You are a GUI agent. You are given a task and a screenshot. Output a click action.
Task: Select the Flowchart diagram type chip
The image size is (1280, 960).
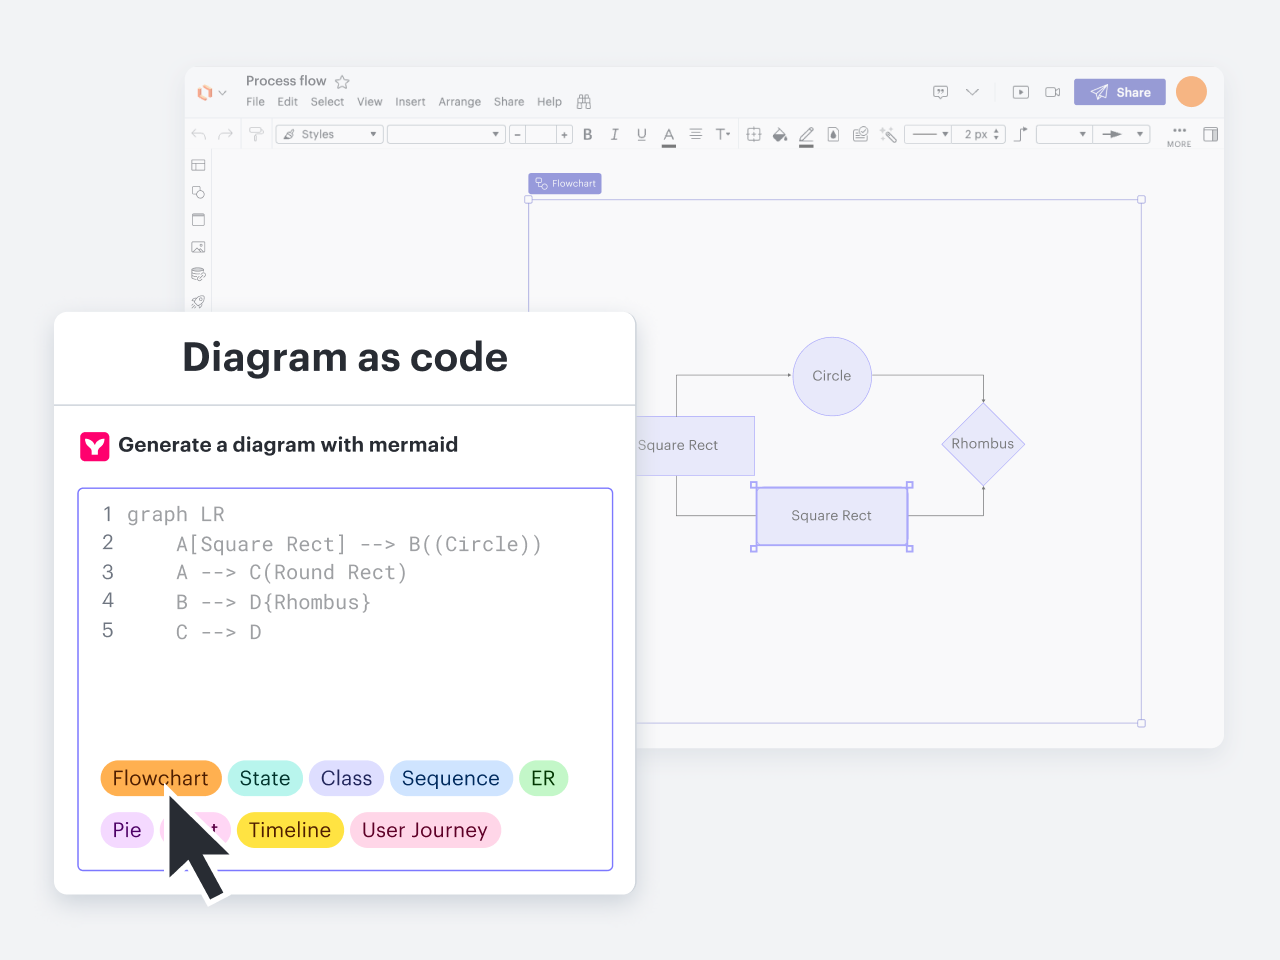161,778
